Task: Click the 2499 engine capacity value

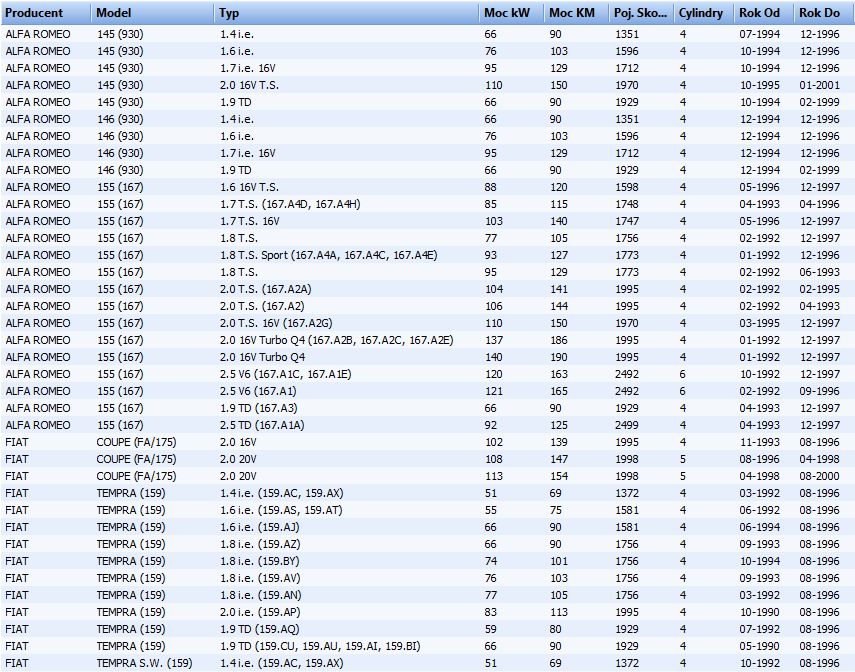Action: tap(627, 425)
